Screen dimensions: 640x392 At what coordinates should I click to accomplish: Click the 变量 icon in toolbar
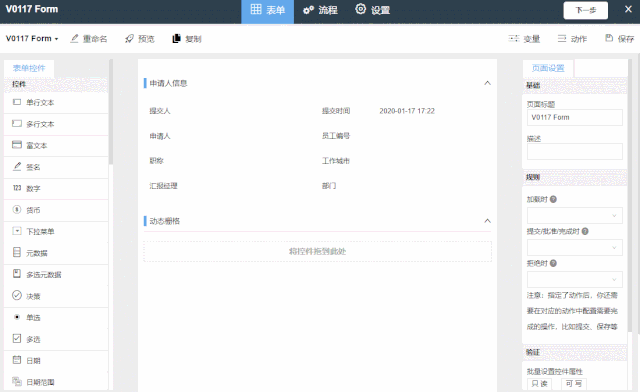click(x=513, y=38)
